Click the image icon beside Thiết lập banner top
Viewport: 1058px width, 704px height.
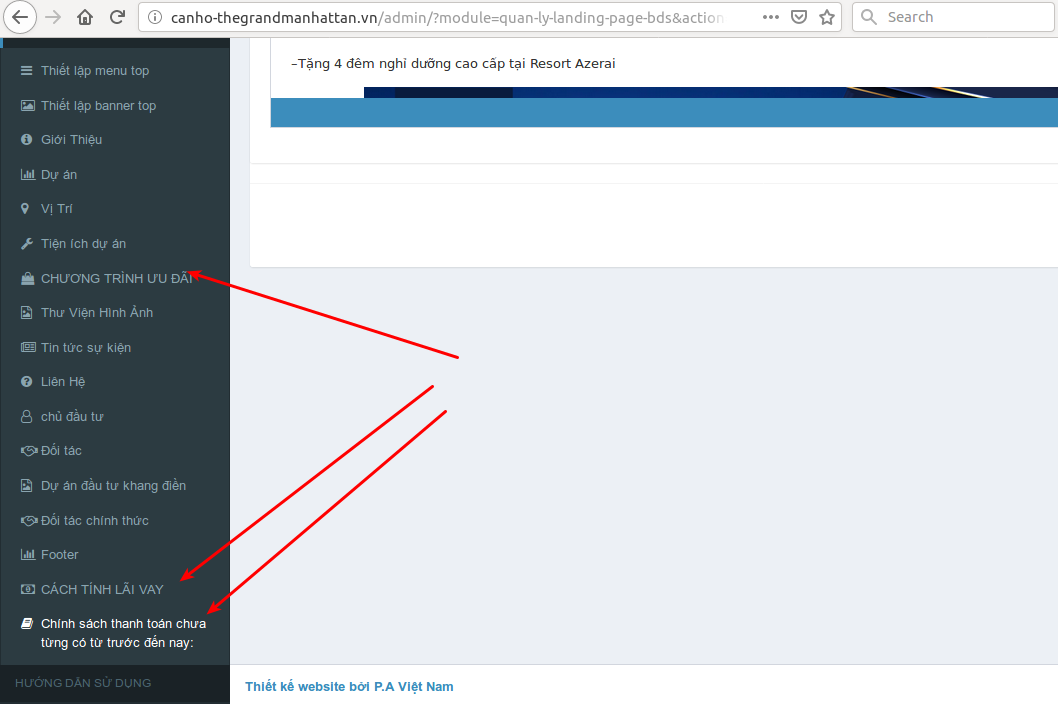click(x=28, y=105)
